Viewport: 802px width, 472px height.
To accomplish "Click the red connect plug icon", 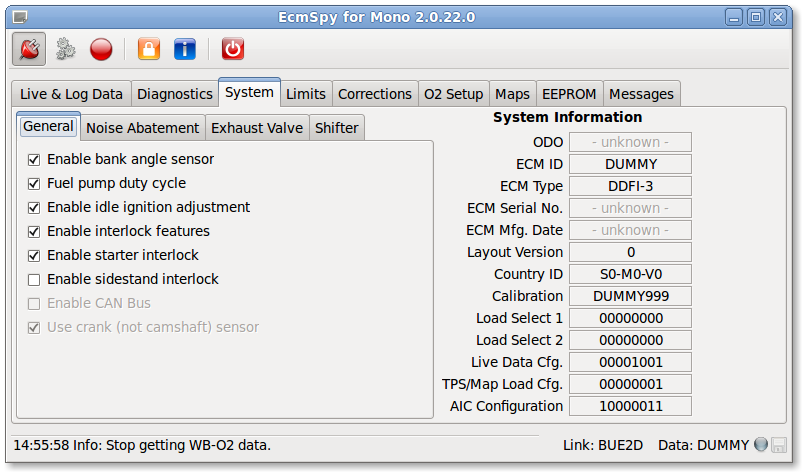I will click(29, 49).
